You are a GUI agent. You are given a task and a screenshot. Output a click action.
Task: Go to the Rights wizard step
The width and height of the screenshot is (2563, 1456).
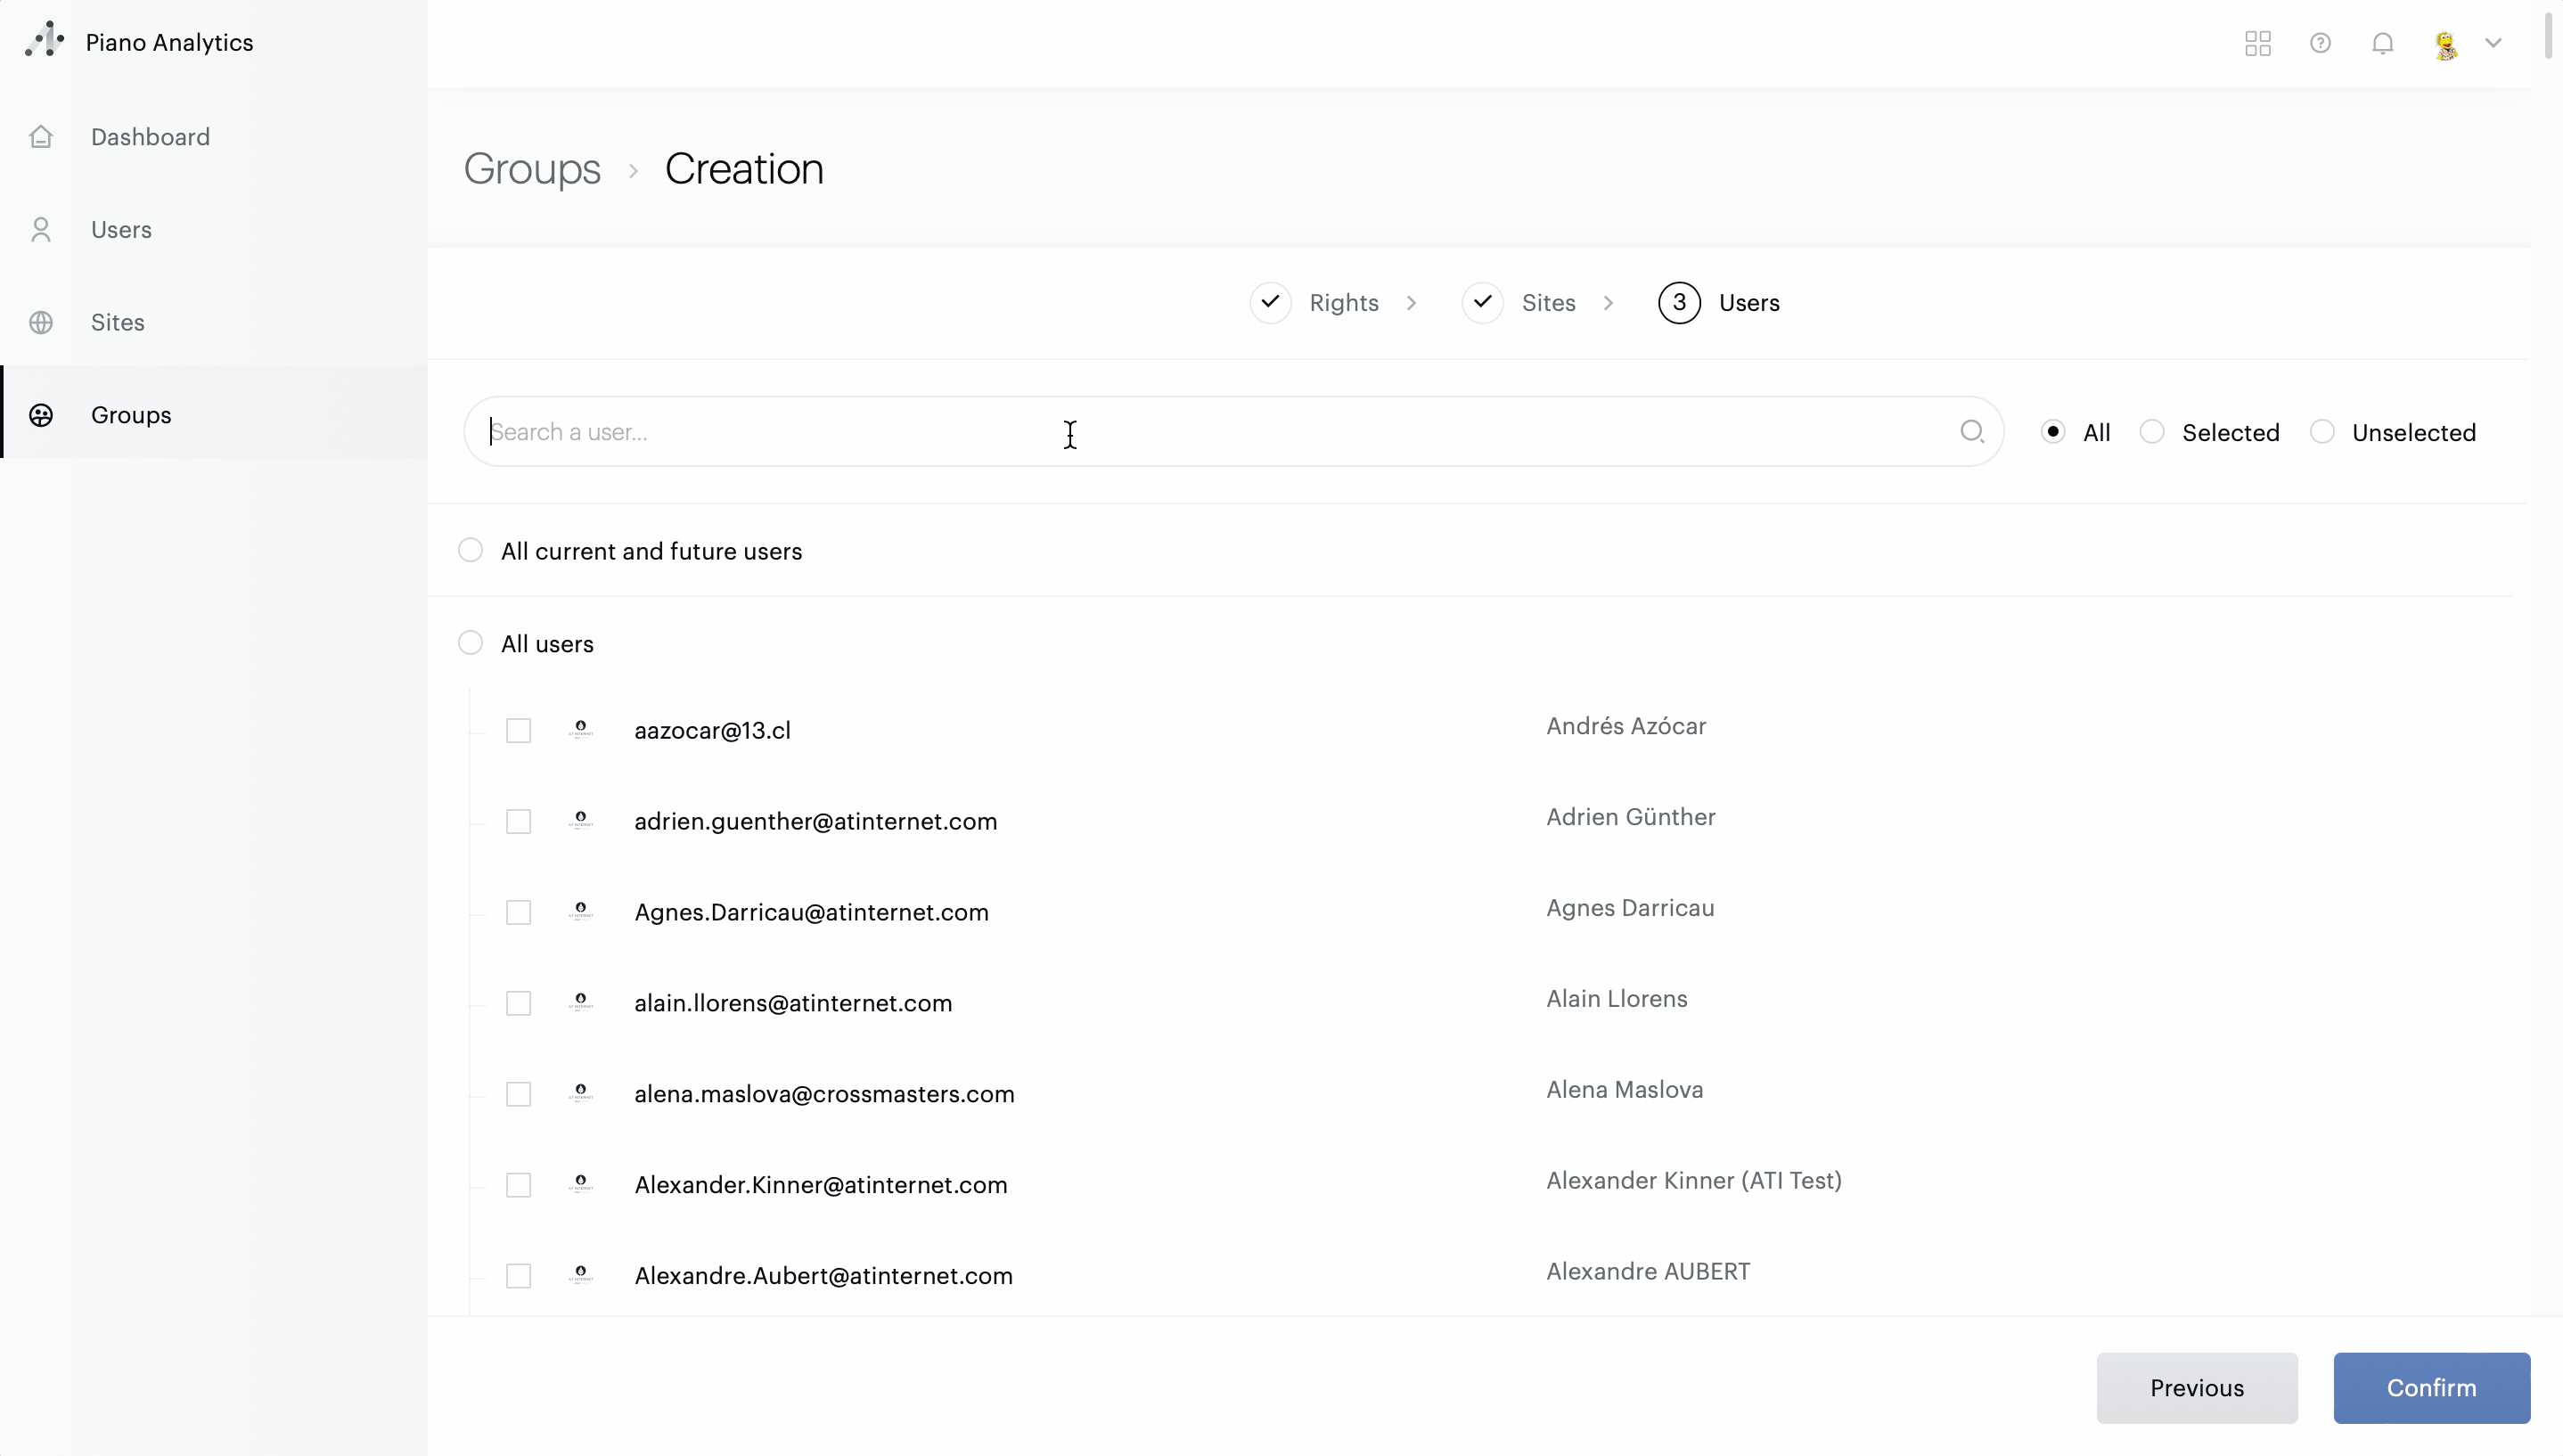(x=1342, y=303)
